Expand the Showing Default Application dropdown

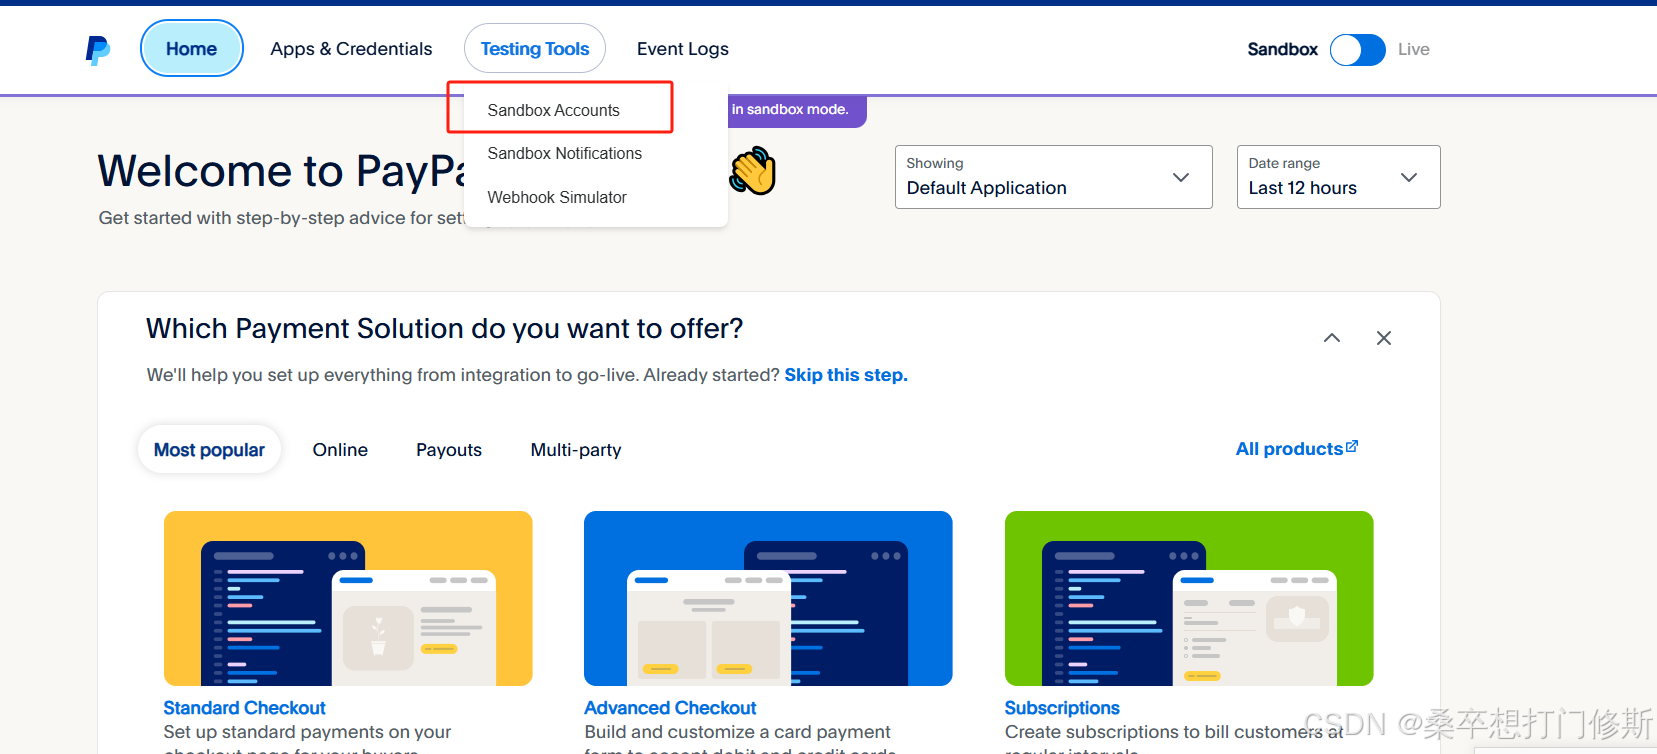[1053, 177]
